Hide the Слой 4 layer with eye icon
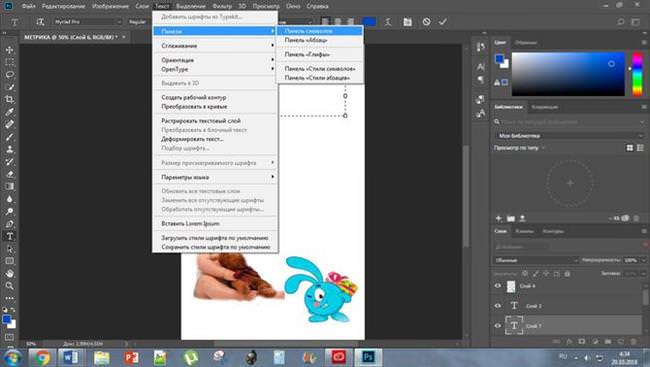 coord(497,286)
